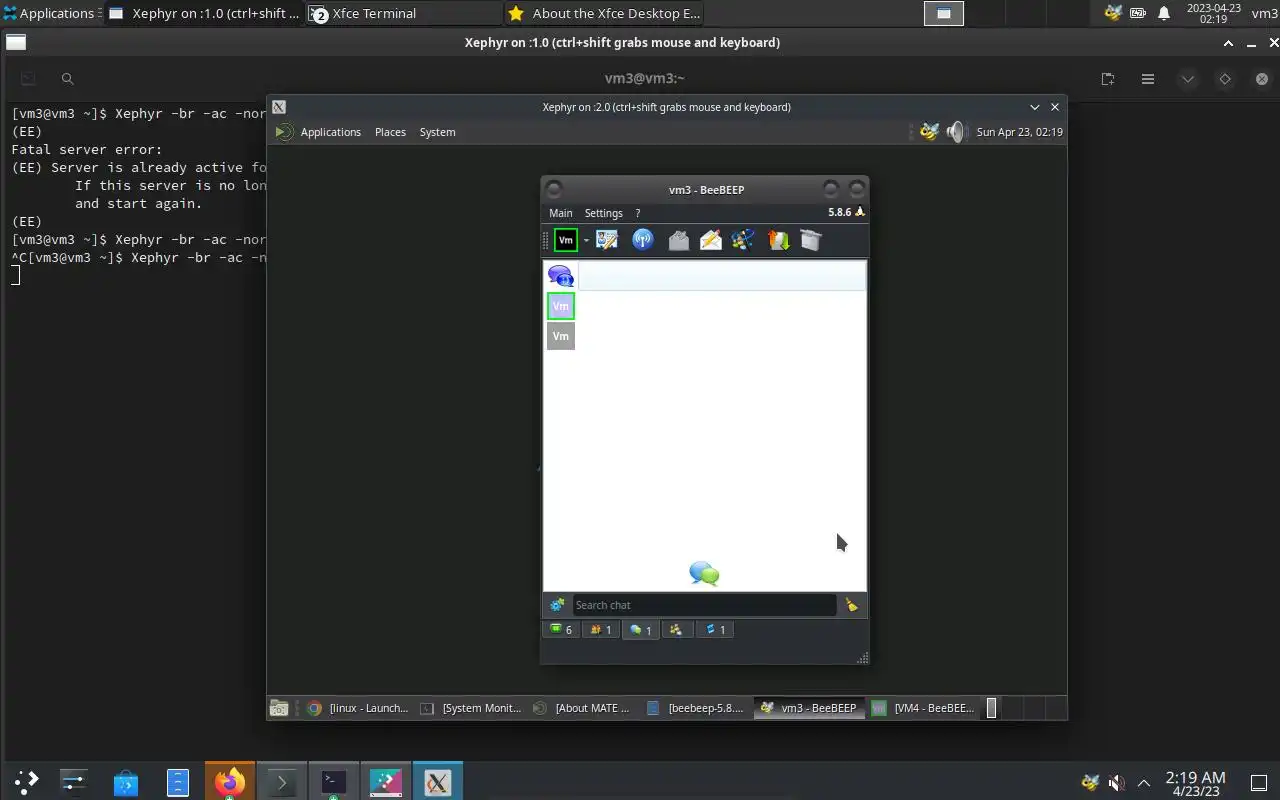Click the gear settings icon beside Search chat
The width and height of the screenshot is (1280, 800).
tap(557, 605)
